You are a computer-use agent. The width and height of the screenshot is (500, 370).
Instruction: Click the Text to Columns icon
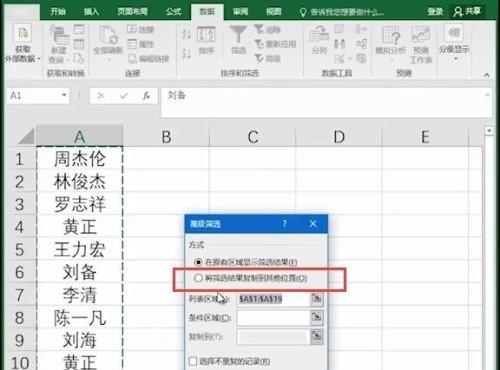click(x=319, y=35)
